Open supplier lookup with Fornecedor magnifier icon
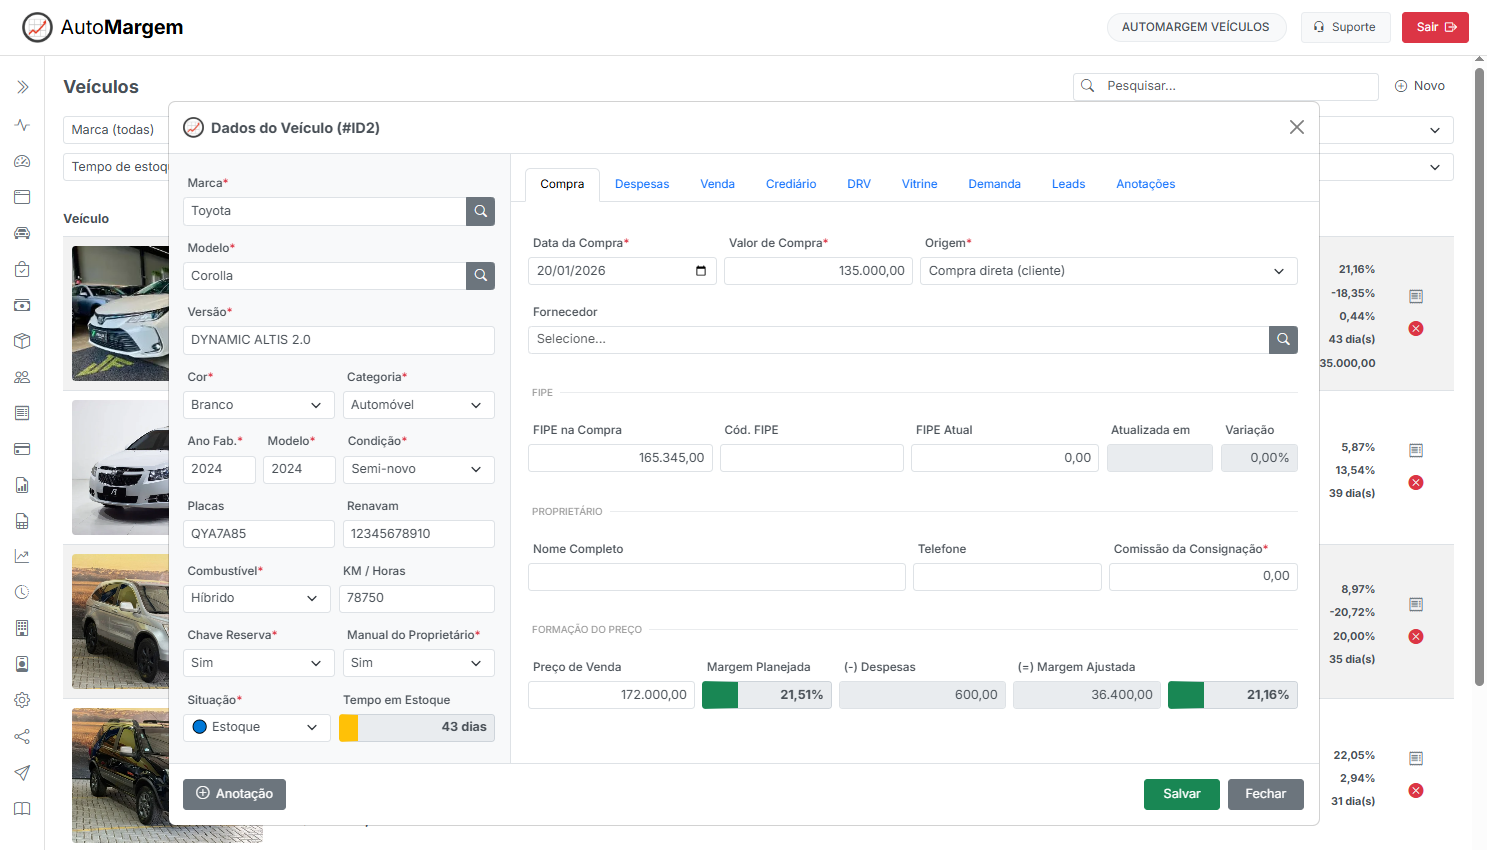The image size is (1487, 850). (1283, 340)
